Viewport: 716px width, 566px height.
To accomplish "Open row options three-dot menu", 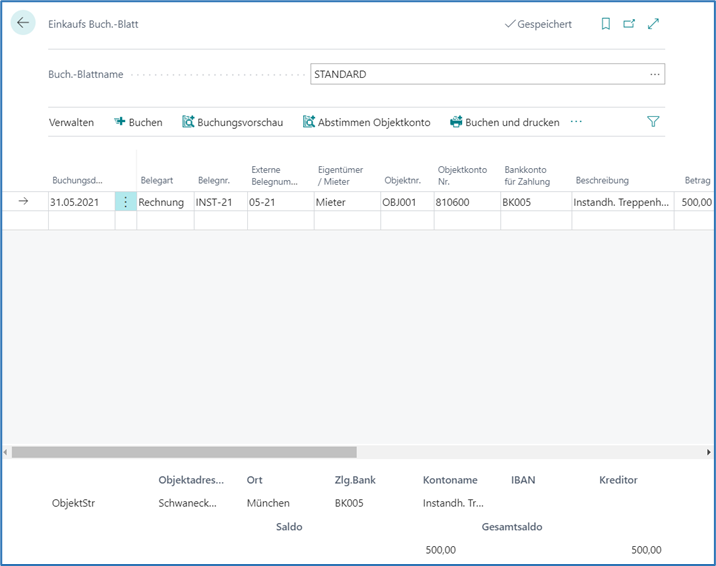I will point(125,202).
